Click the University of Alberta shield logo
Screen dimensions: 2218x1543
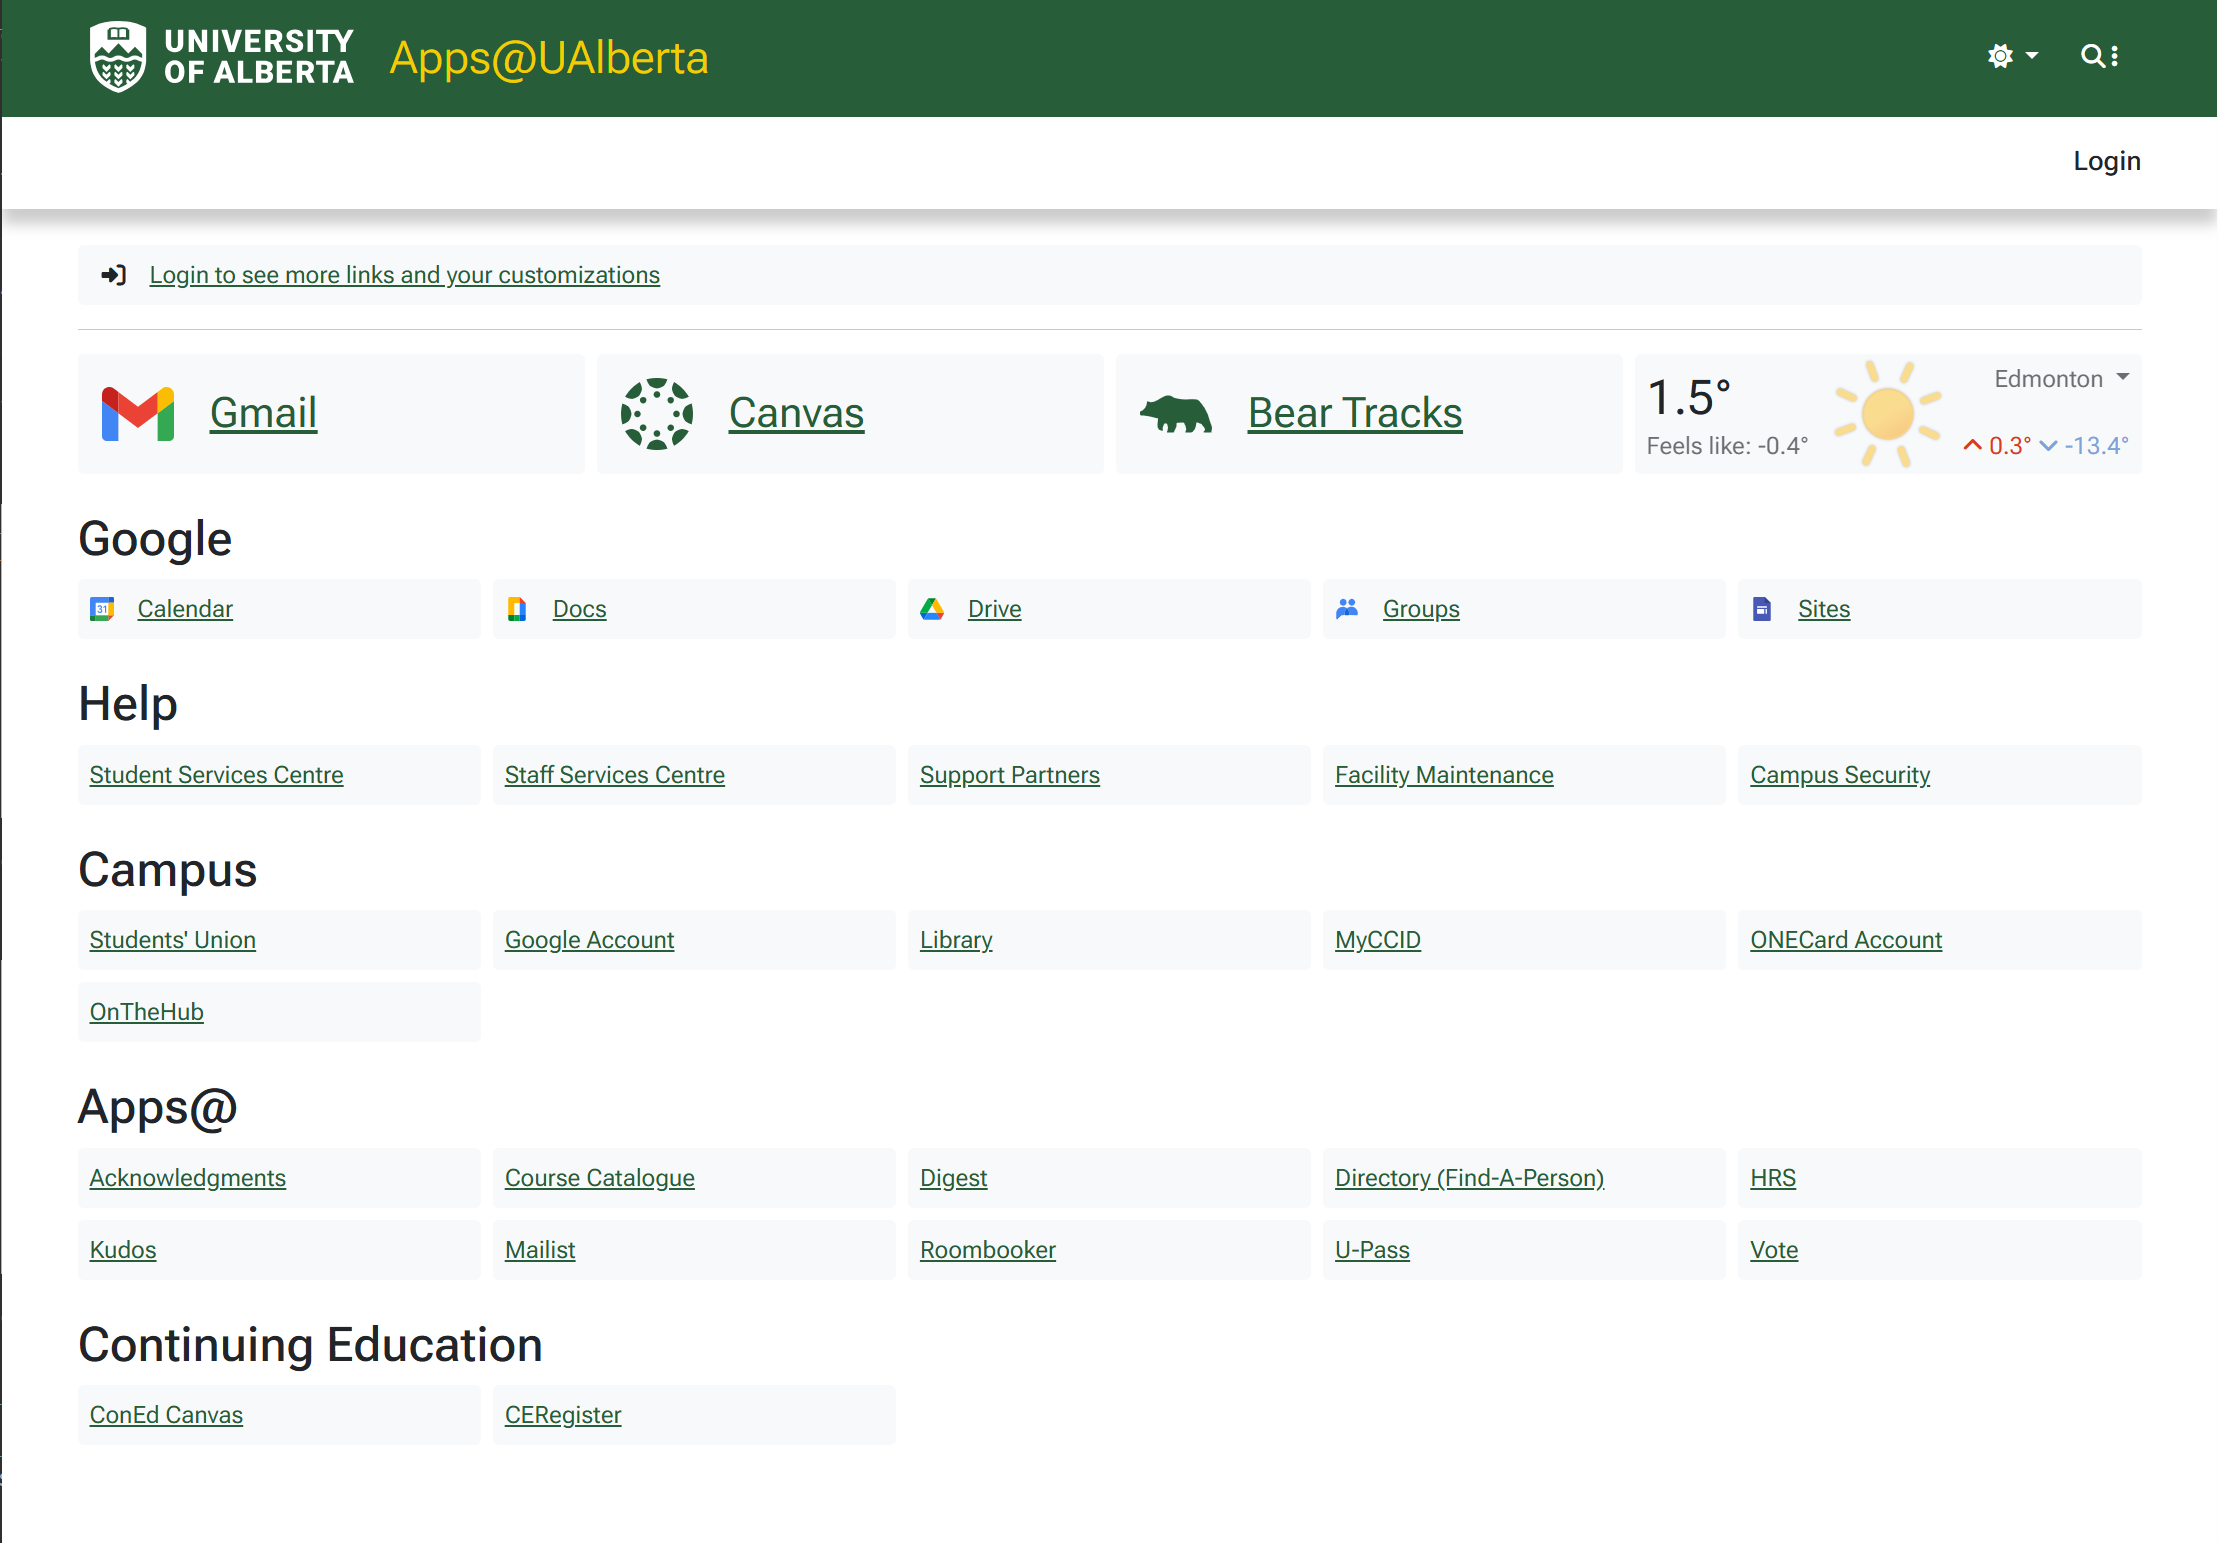[118, 57]
